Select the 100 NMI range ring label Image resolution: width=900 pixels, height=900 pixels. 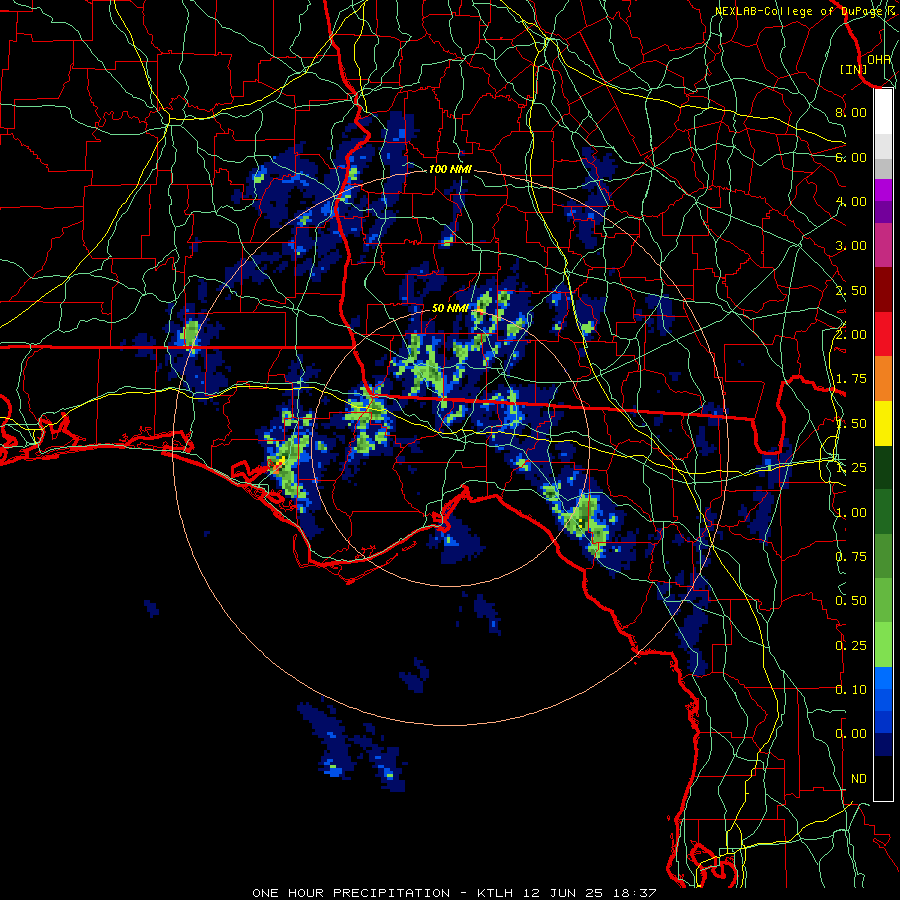(450, 169)
